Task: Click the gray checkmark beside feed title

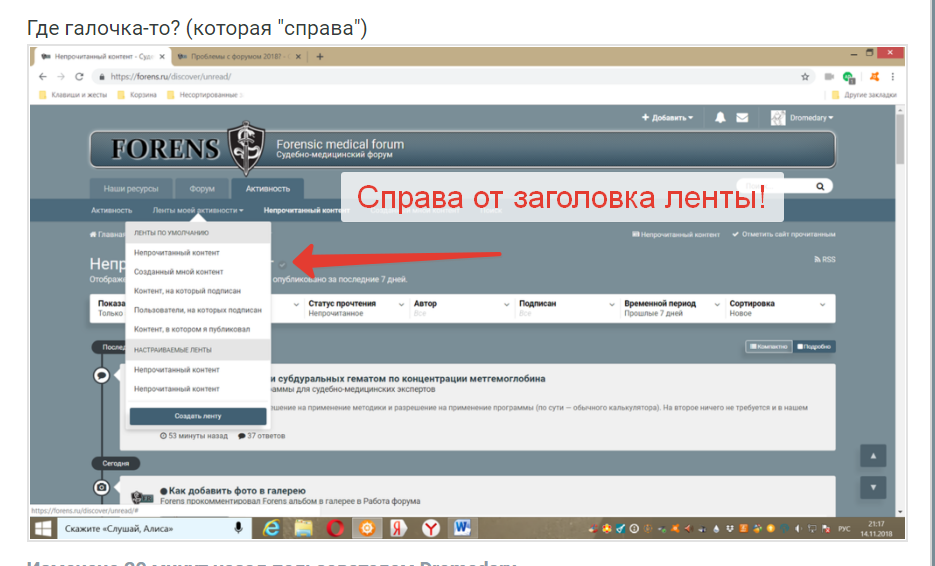Action: click(x=282, y=264)
